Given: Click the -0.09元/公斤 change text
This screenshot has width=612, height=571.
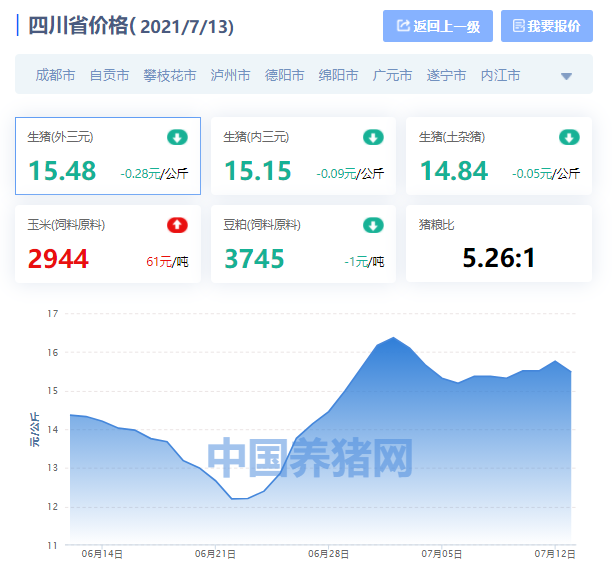Looking at the screenshot, I should pyautogui.click(x=350, y=174).
